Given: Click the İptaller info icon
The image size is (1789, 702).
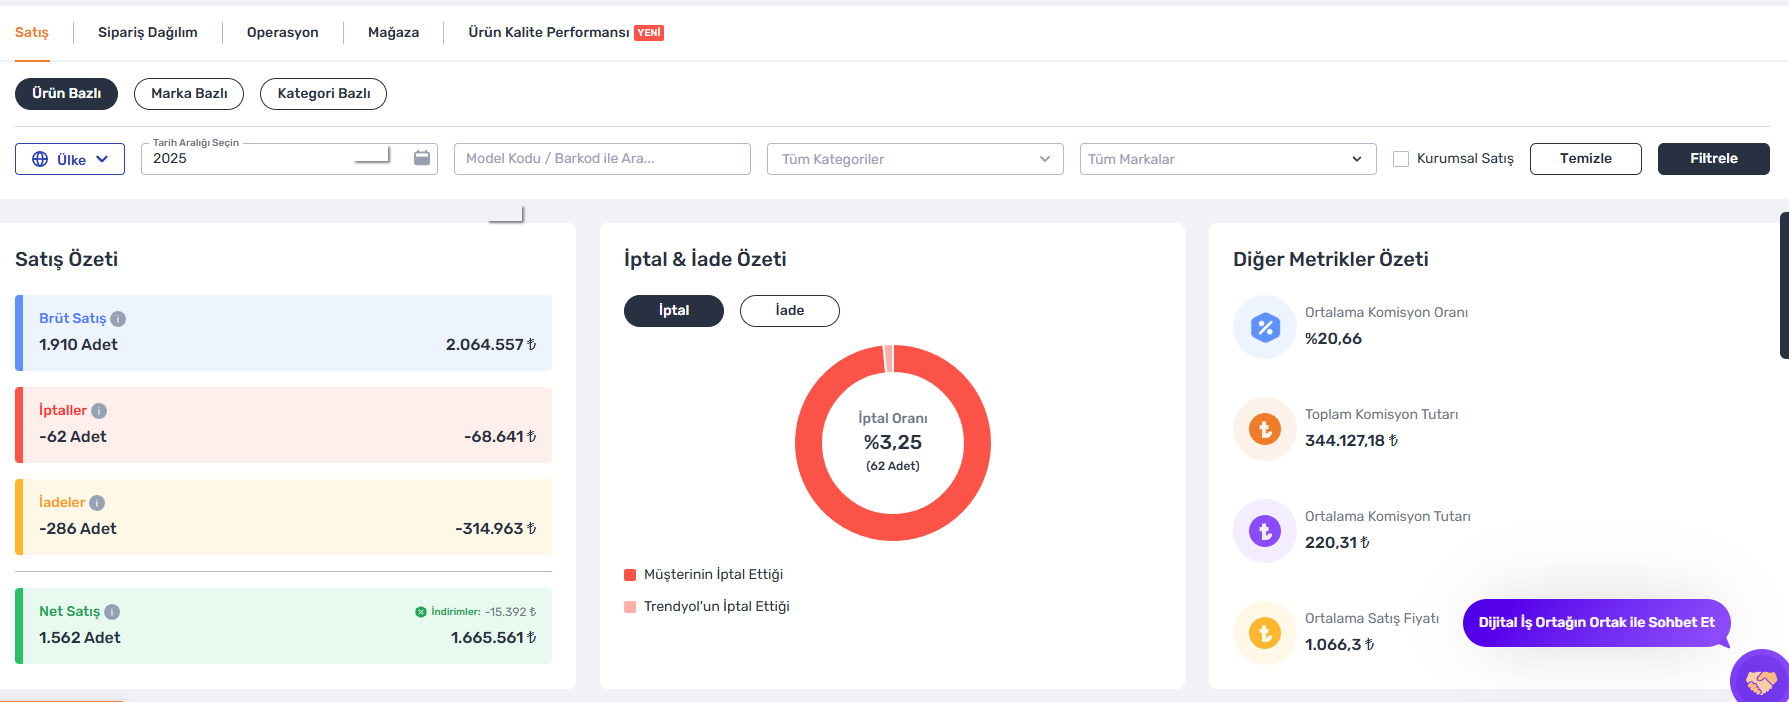Looking at the screenshot, I should (x=99, y=411).
